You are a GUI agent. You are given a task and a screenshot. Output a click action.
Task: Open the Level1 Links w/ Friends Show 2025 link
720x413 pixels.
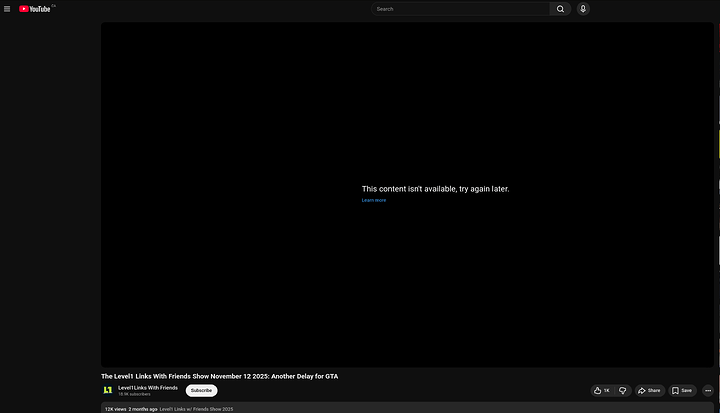click(197, 409)
